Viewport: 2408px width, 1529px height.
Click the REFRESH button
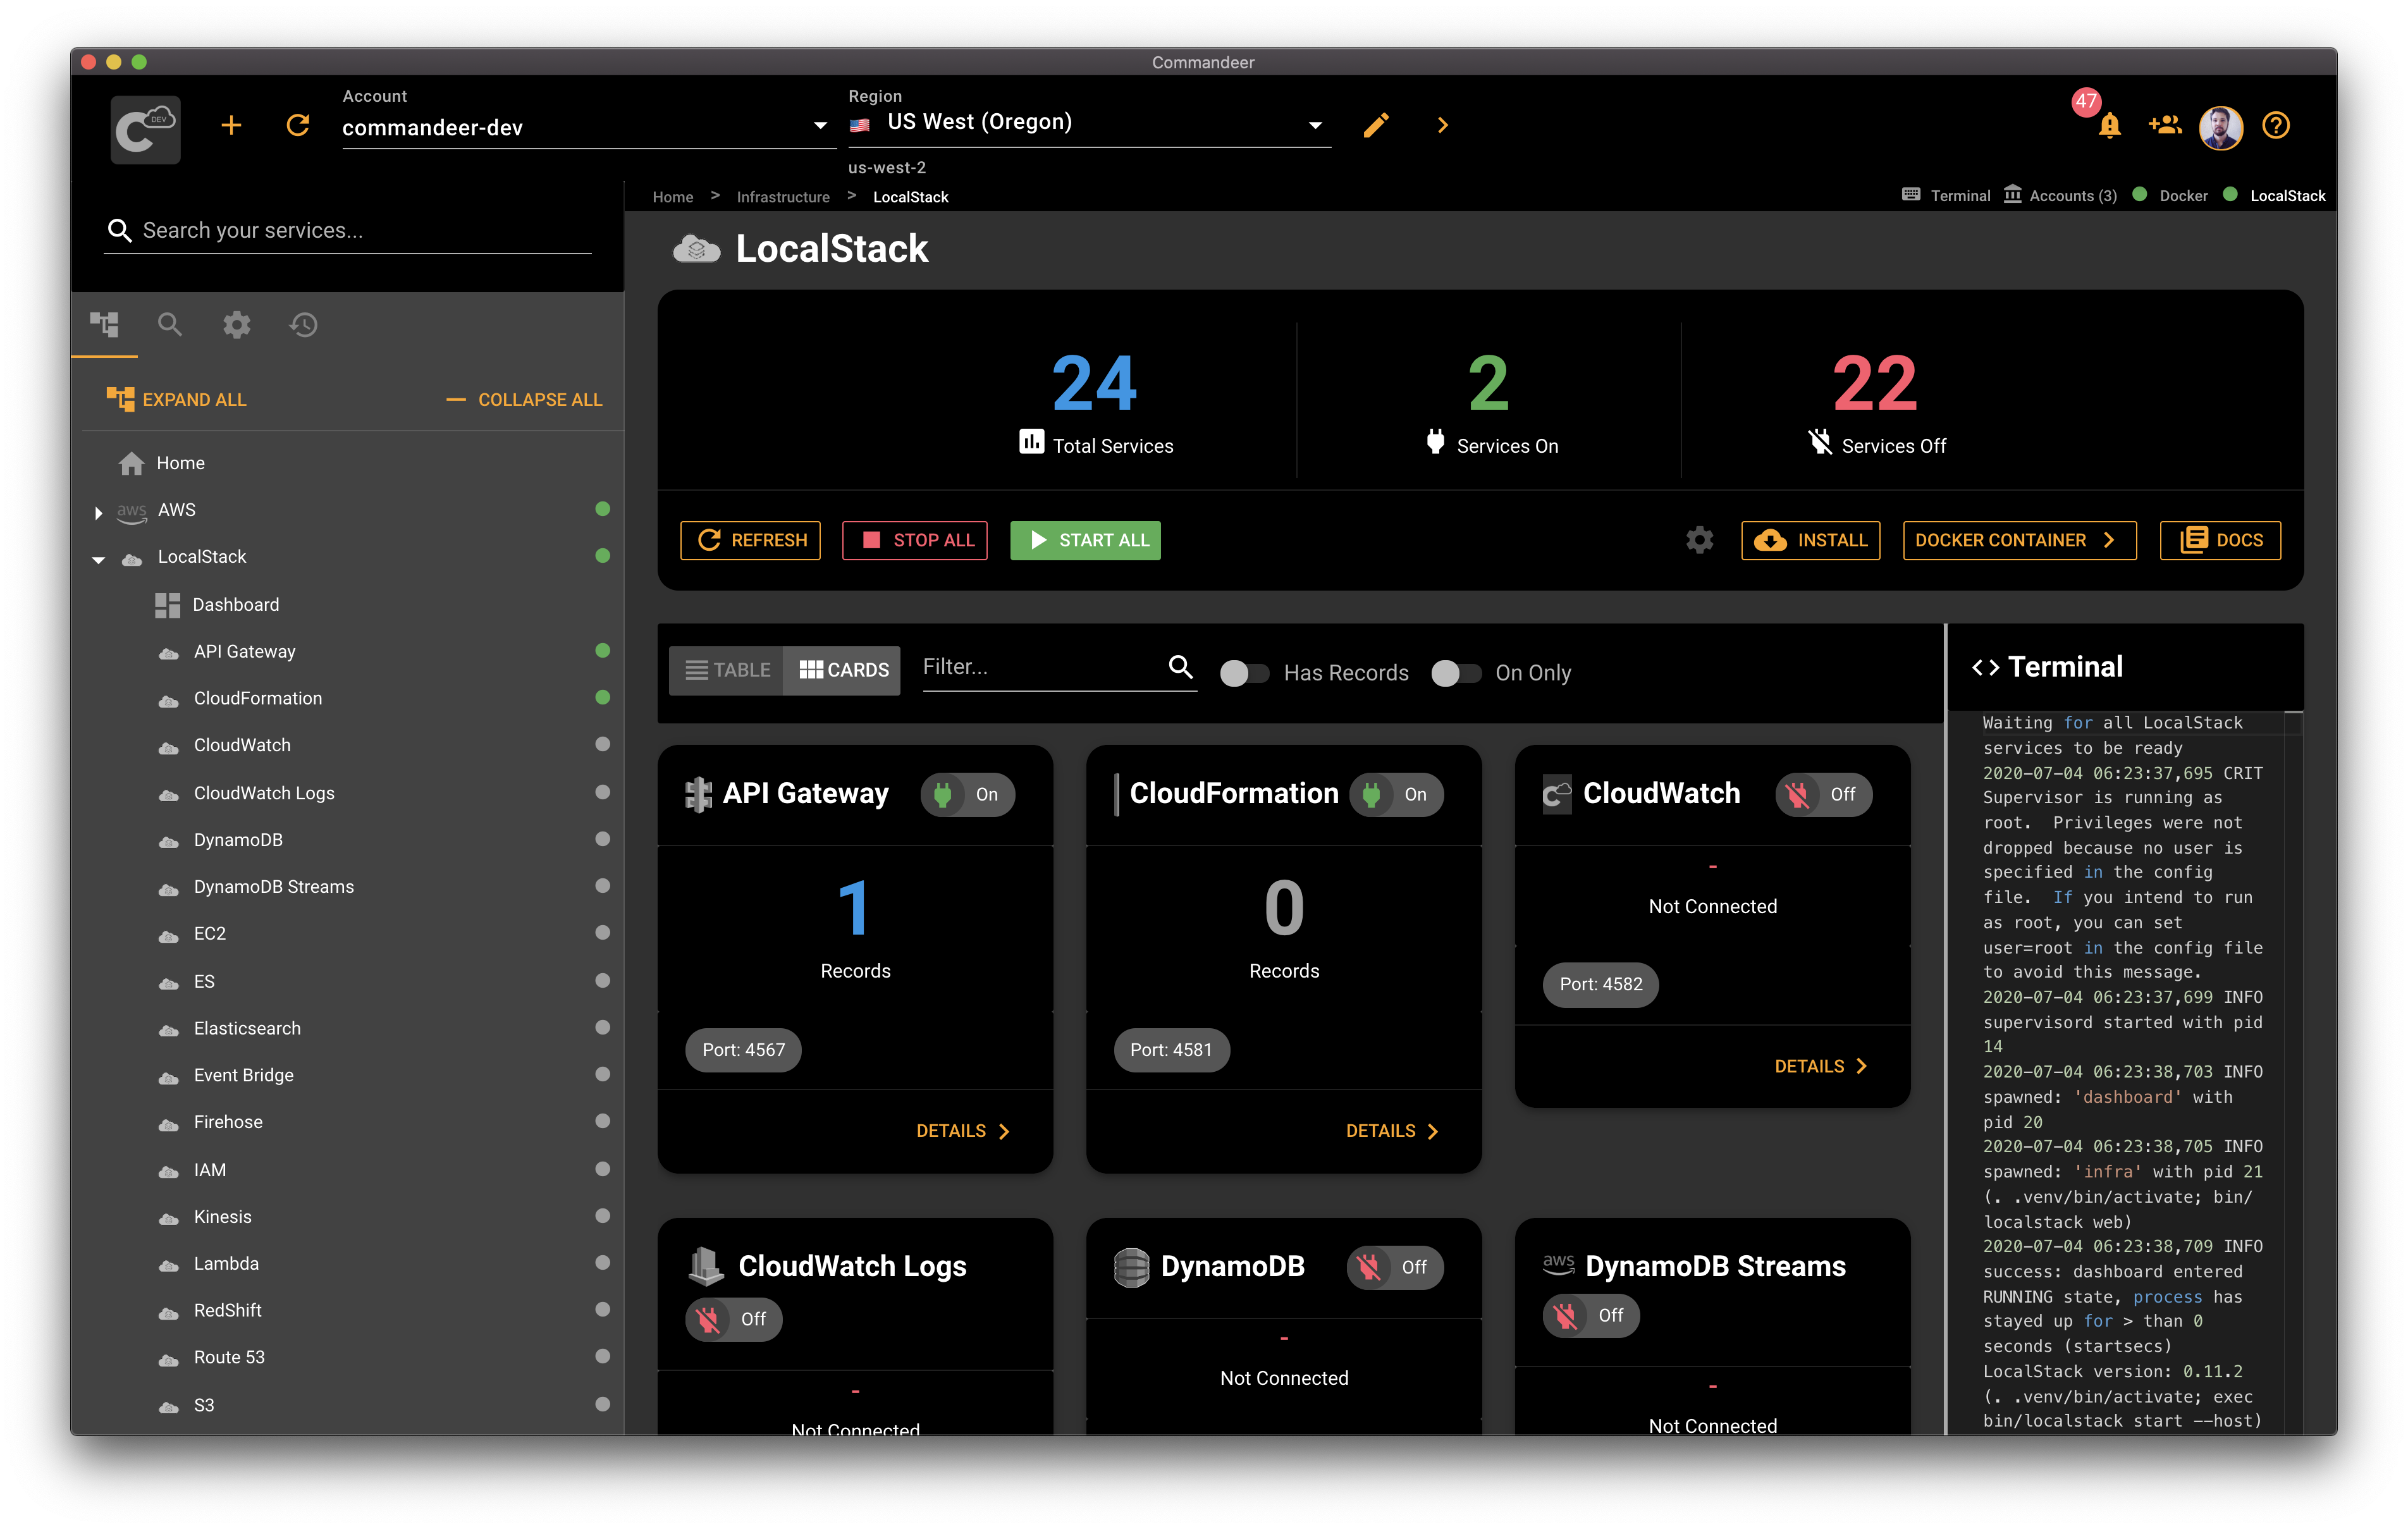click(x=750, y=540)
